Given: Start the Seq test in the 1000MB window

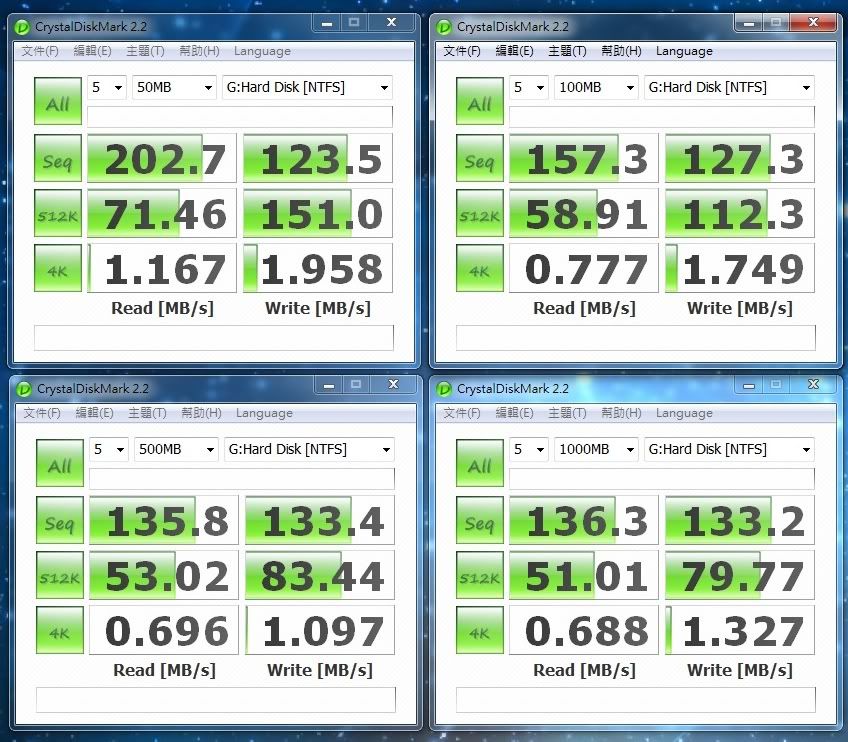Looking at the screenshot, I should (x=480, y=520).
